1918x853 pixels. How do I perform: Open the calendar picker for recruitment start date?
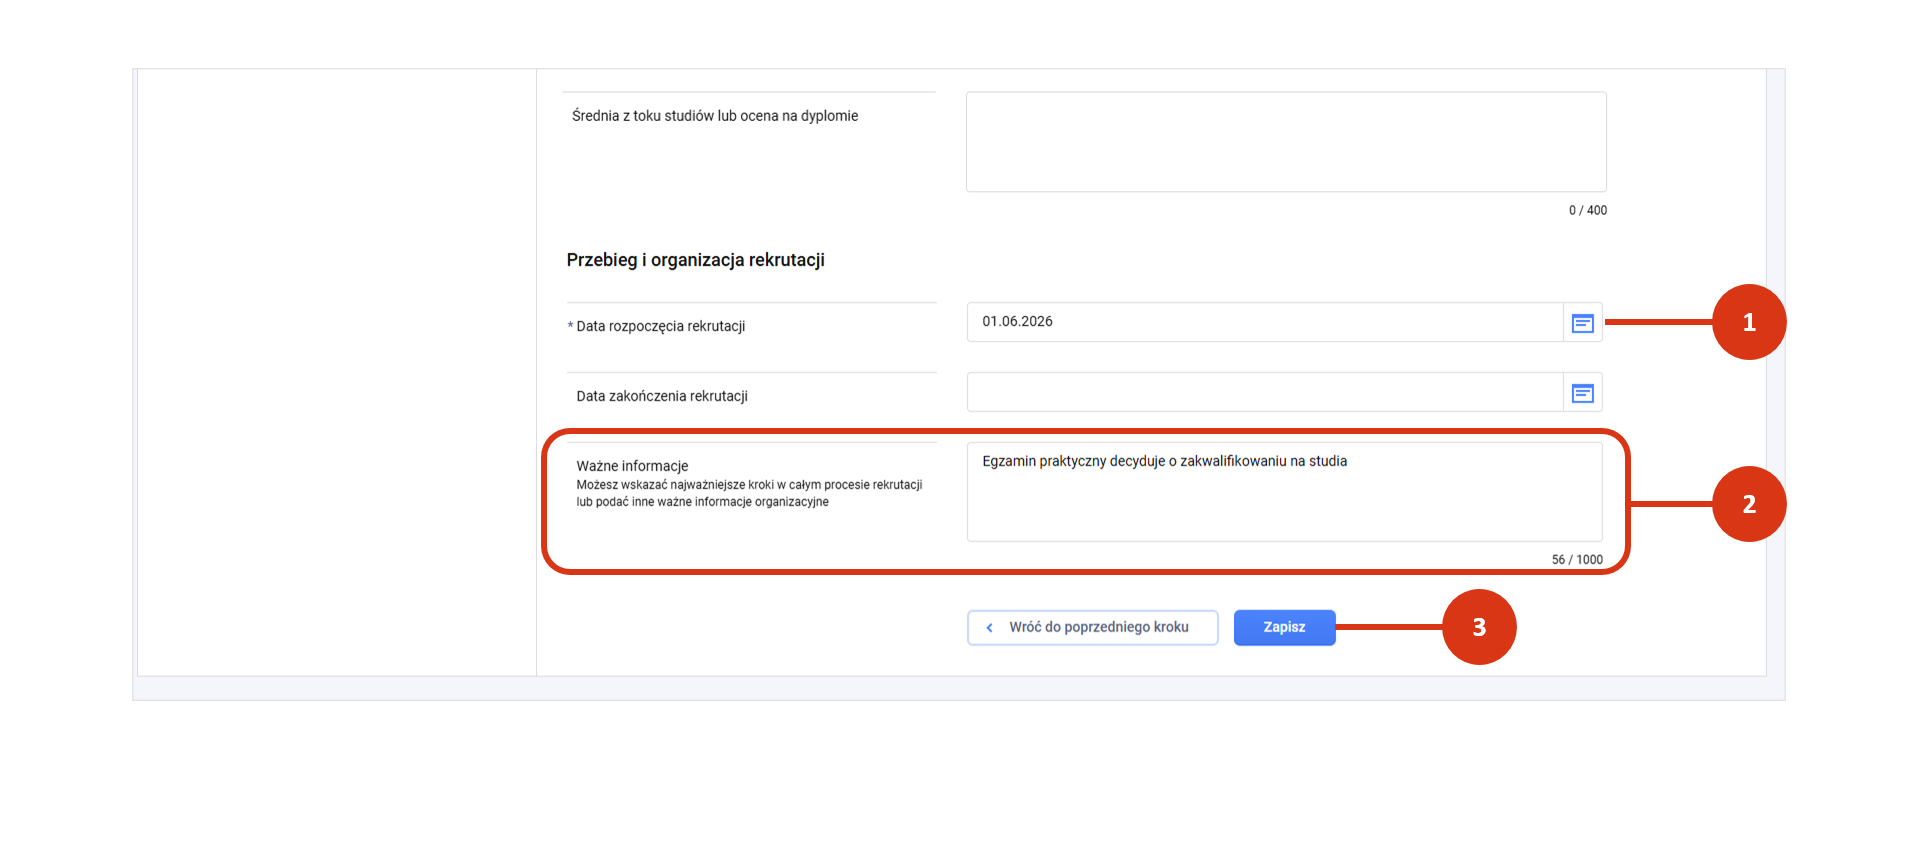pyautogui.click(x=1582, y=323)
